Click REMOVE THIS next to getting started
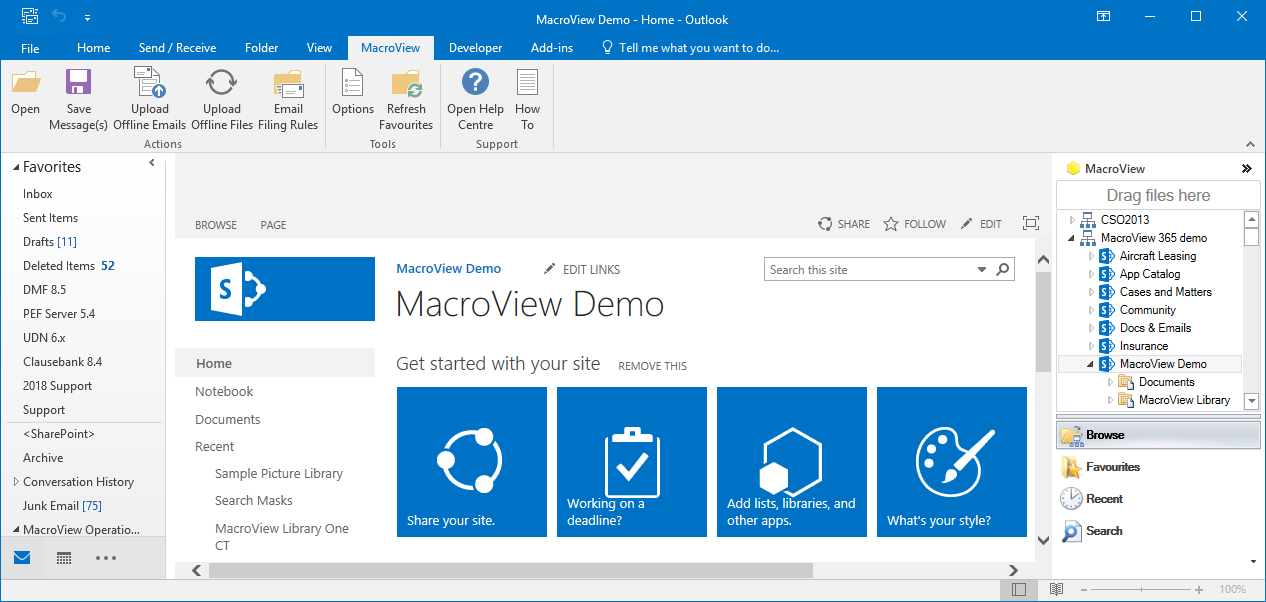This screenshot has width=1266, height=602. 652,366
